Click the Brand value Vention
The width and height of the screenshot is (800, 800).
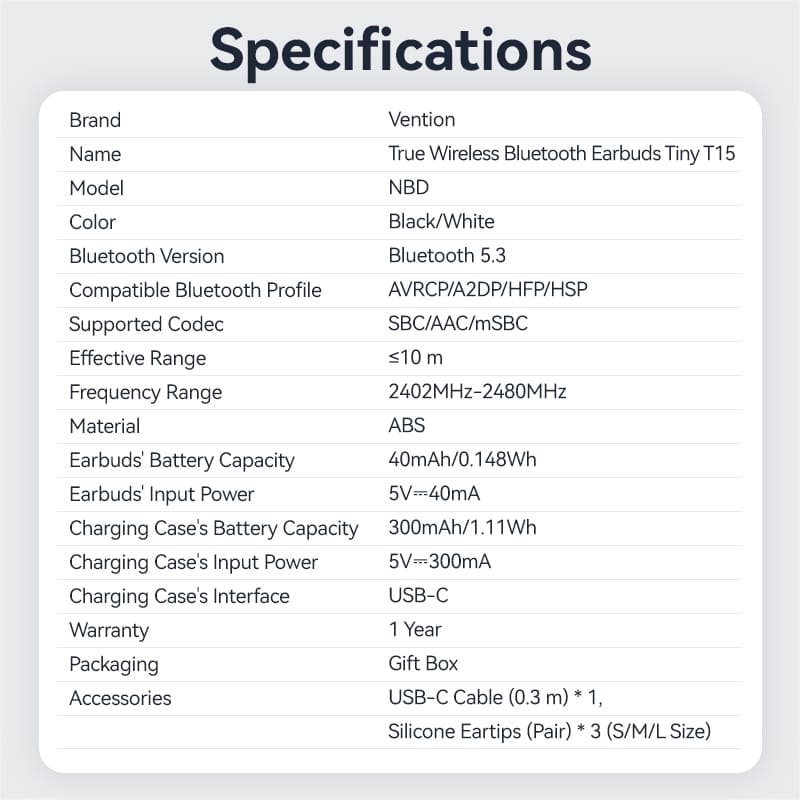[x=421, y=120]
